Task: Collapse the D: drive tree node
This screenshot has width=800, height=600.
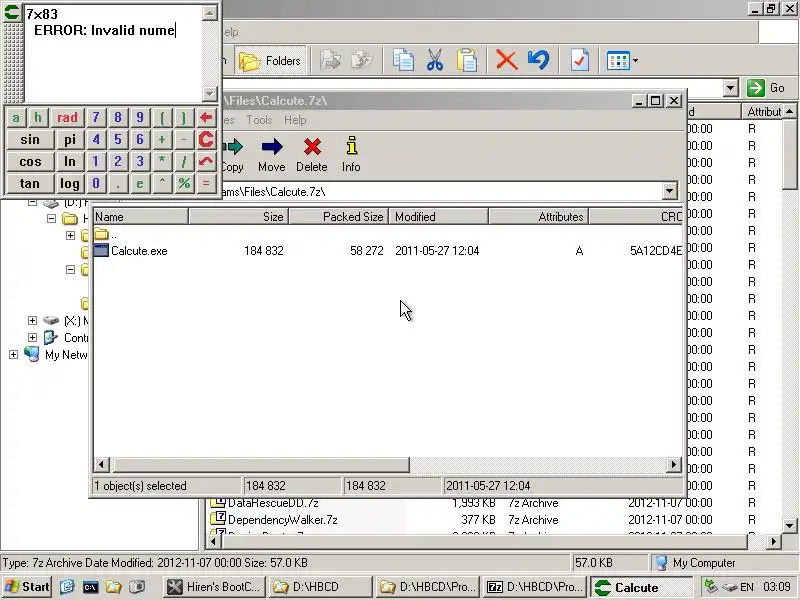Action: tap(32, 202)
